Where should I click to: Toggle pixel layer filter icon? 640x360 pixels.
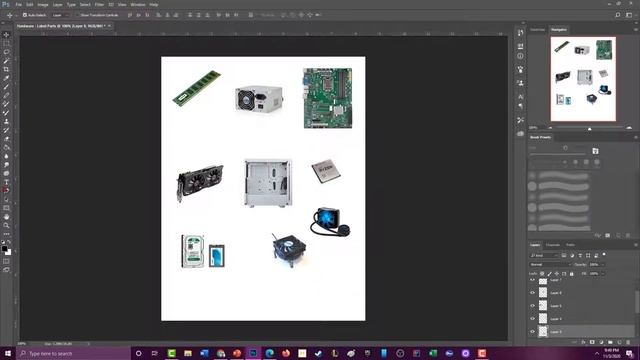(564, 255)
